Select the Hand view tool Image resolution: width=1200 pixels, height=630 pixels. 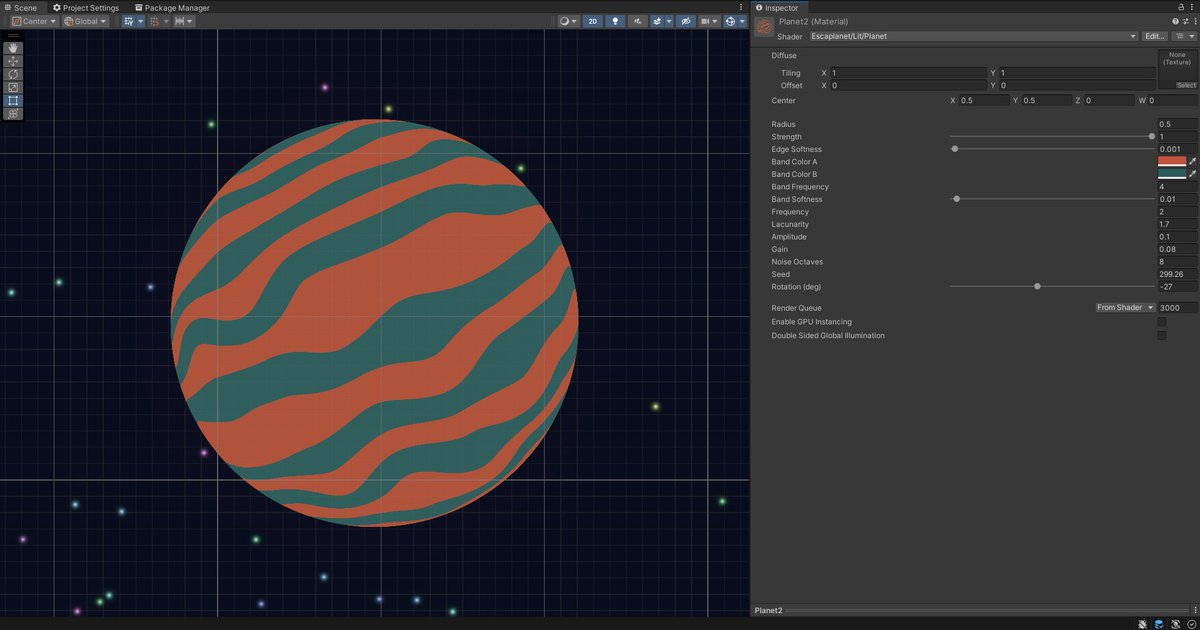[x=13, y=47]
